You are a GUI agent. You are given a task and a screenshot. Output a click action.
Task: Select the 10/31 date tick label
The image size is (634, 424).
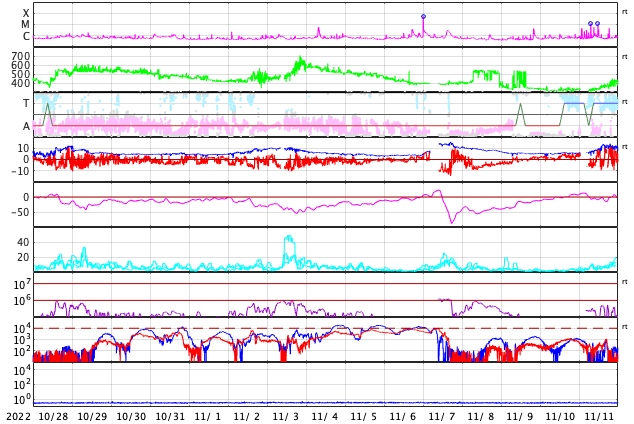(x=170, y=417)
